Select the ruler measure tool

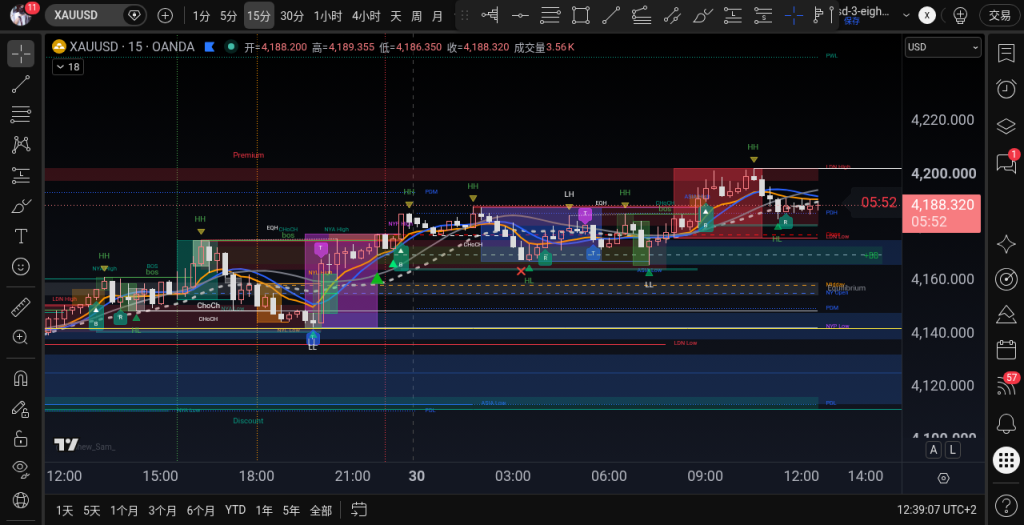(21, 306)
